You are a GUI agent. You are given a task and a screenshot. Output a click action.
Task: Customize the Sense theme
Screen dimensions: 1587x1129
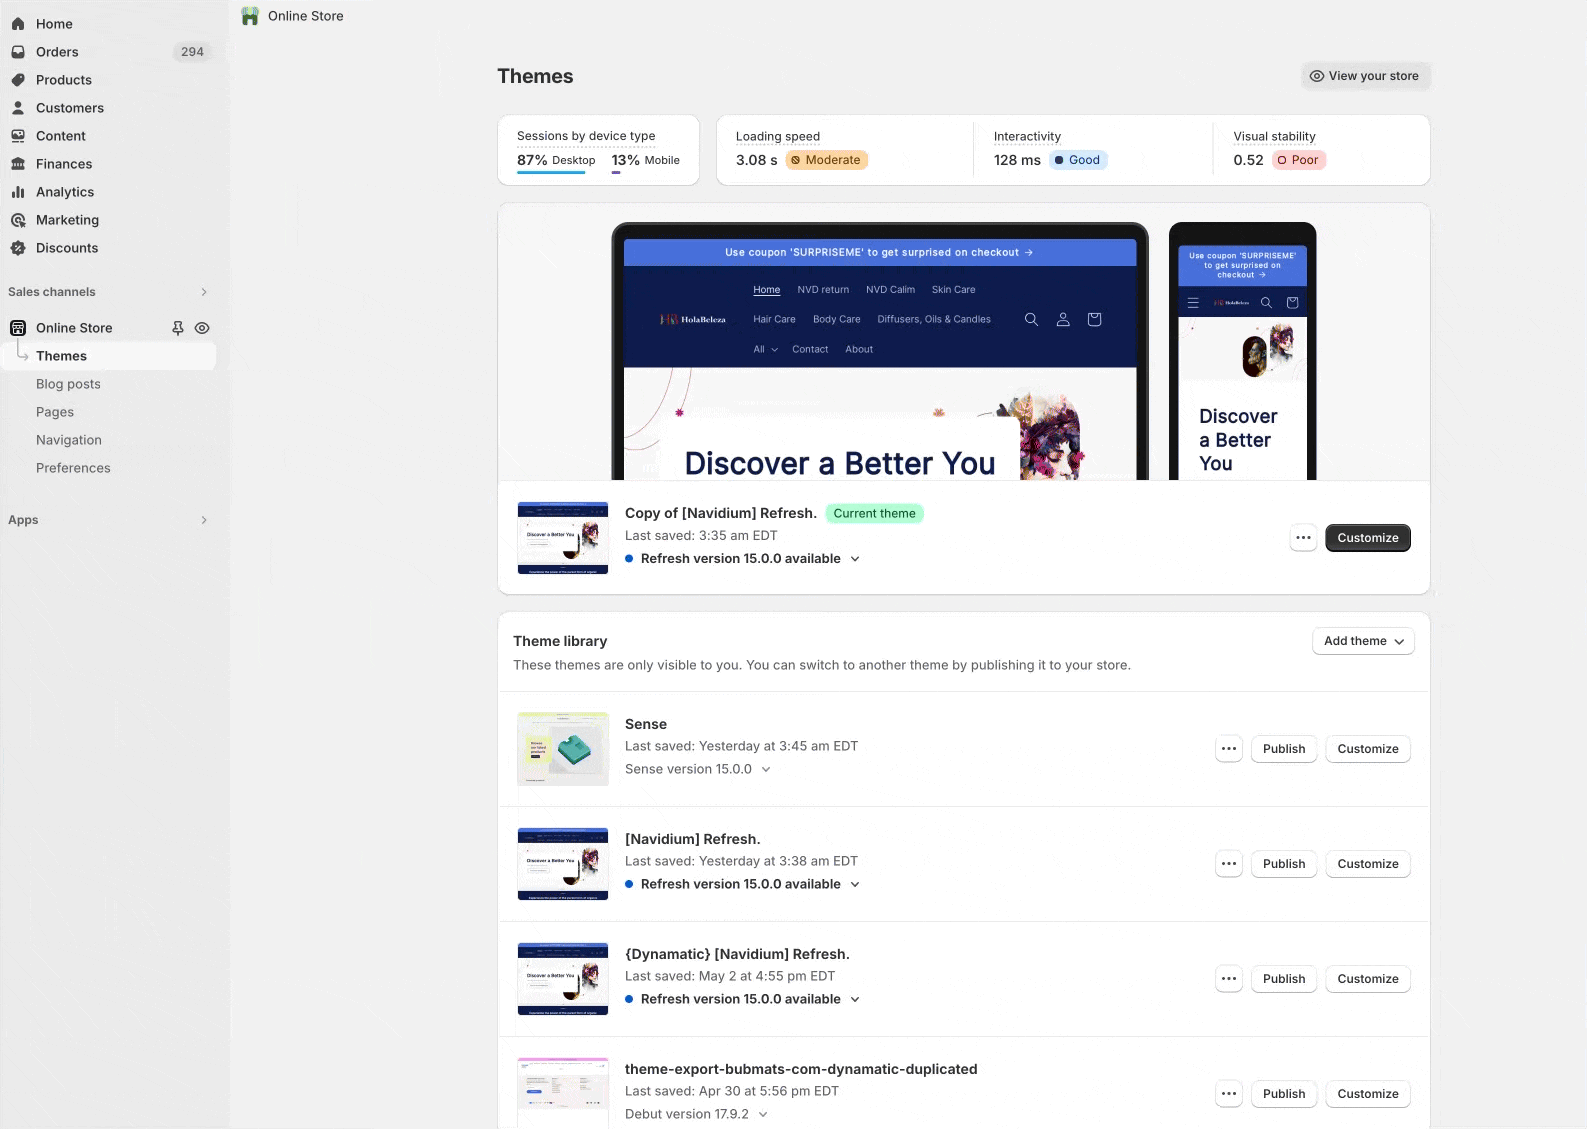click(1368, 749)
